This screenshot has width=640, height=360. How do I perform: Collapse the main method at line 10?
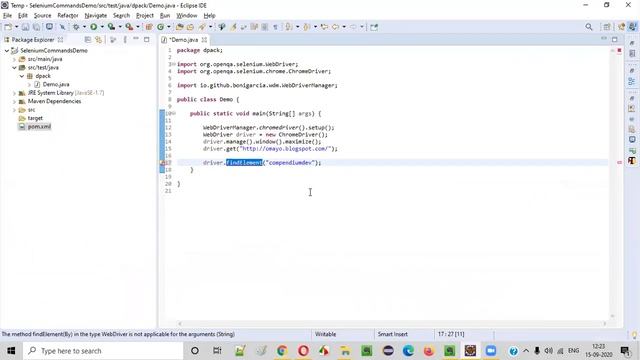point(174,113)
